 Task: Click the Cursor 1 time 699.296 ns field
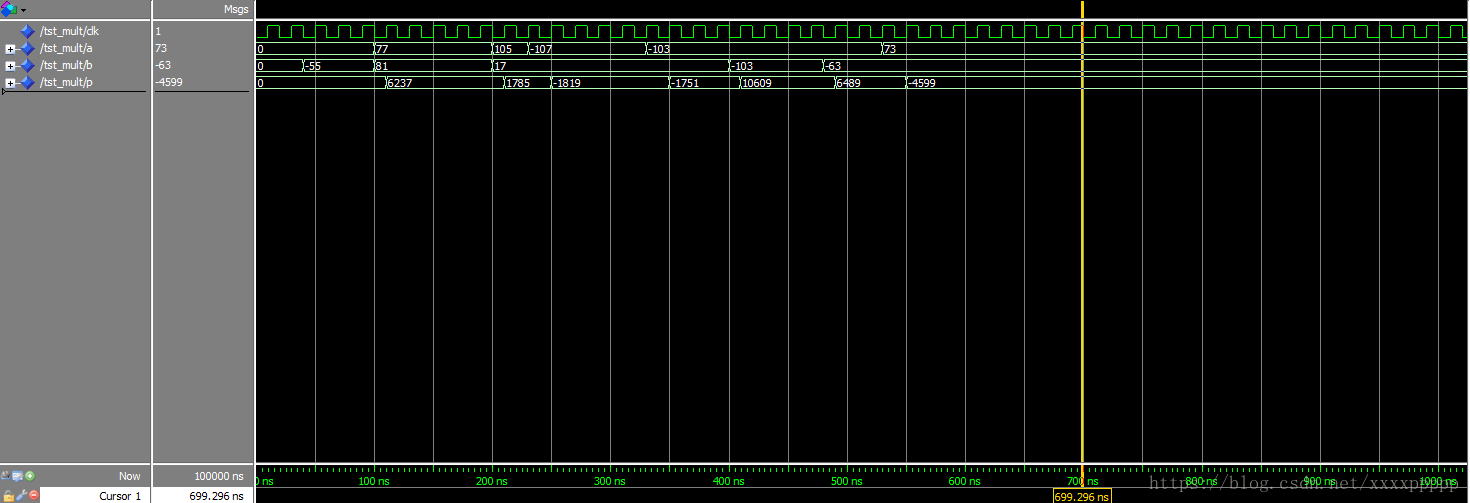(x=201, y=496)
